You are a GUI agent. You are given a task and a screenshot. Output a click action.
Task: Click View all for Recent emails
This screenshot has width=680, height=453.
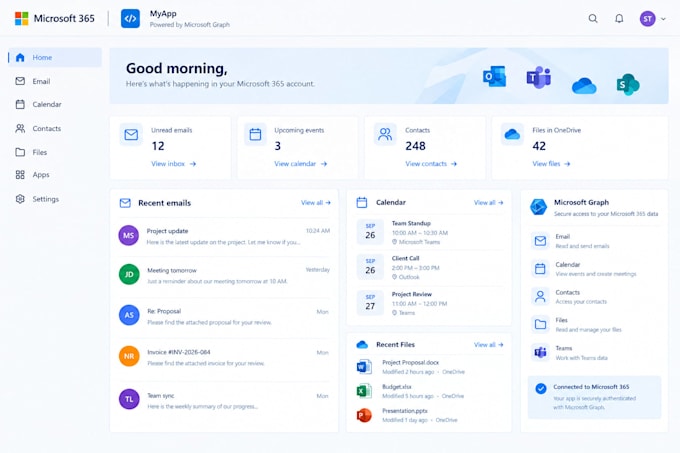pyautogui.click(x=316, y=202)
